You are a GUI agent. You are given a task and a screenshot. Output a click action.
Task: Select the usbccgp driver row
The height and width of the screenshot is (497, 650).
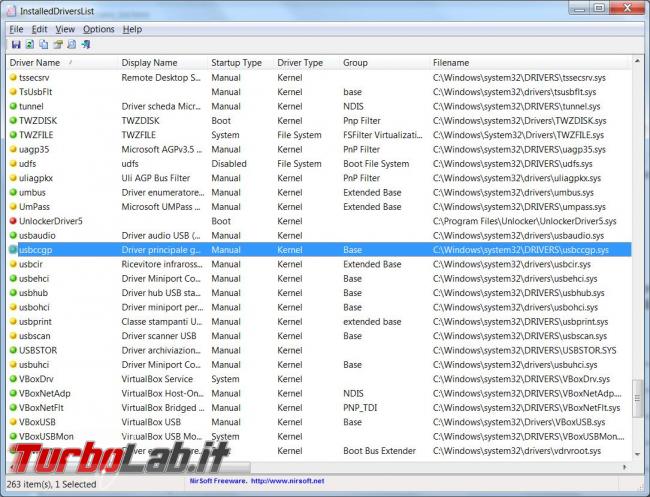319,250
